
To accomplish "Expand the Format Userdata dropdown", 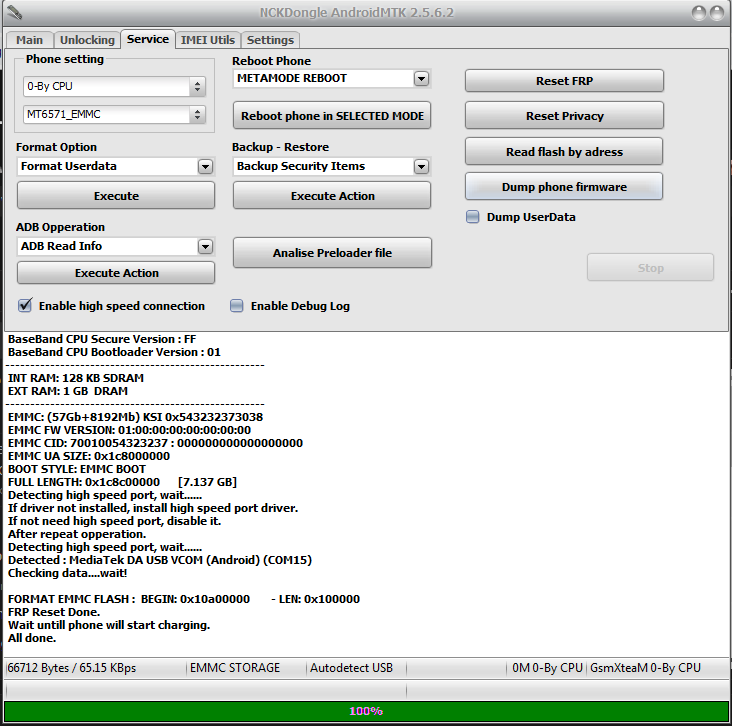I will (x=205, y=167).
